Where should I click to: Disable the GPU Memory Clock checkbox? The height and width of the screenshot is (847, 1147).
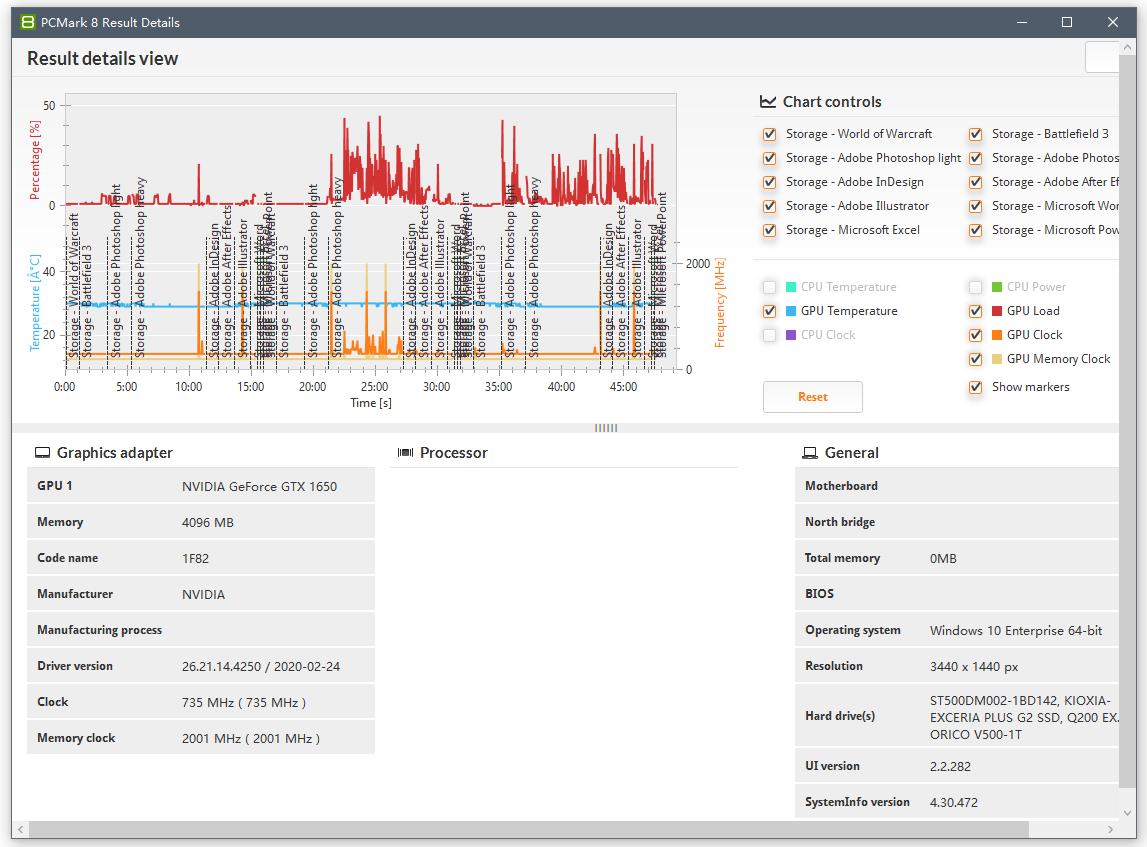coord(975,359)
